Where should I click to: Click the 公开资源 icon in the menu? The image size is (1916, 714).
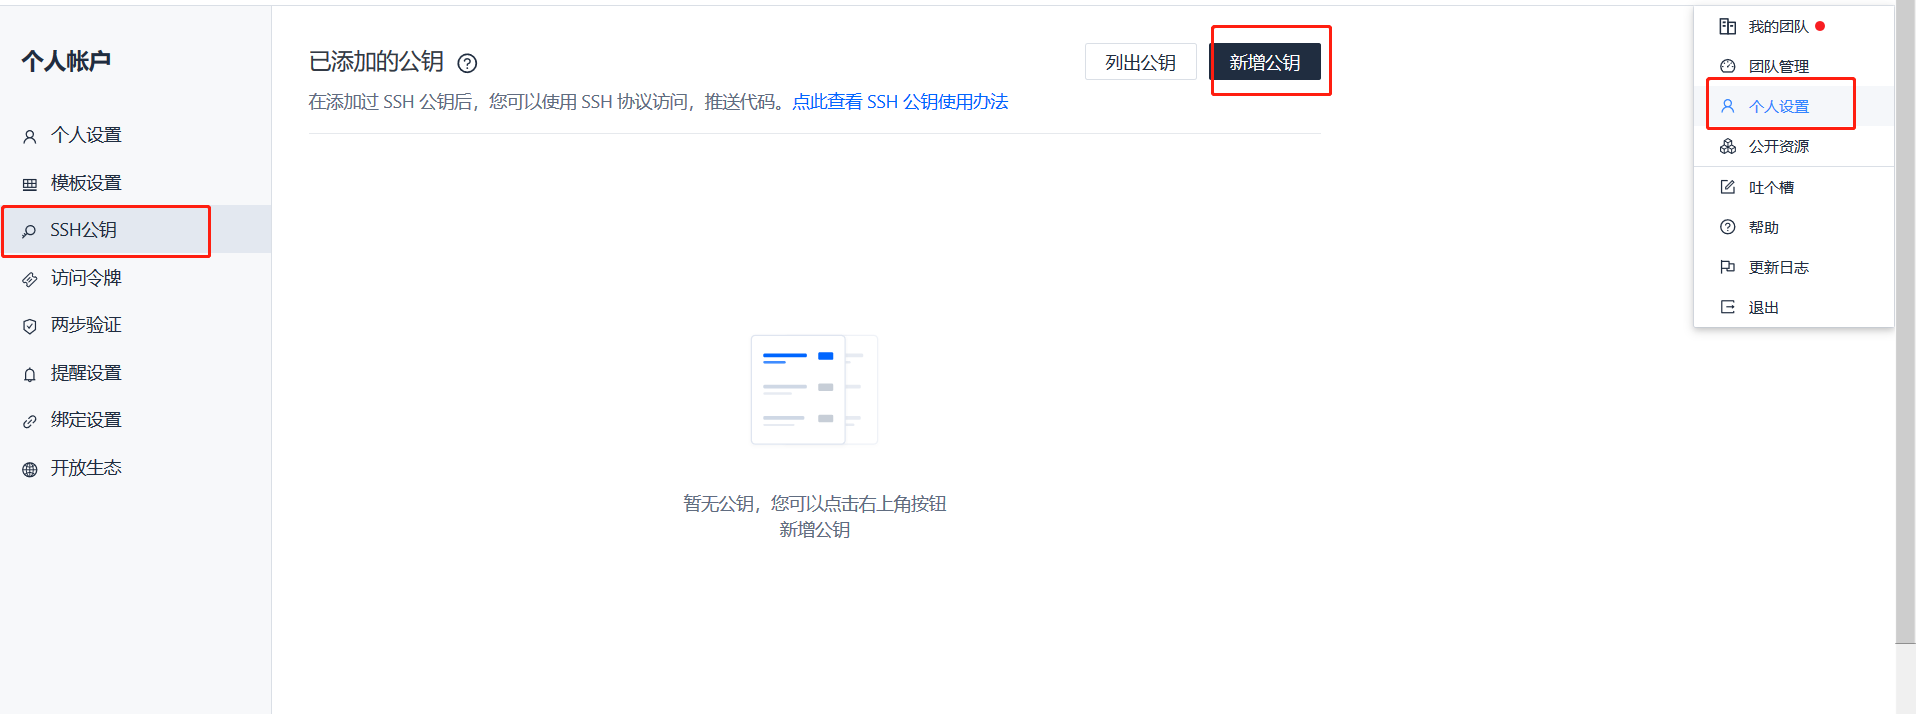click(x=1728, y=147)
